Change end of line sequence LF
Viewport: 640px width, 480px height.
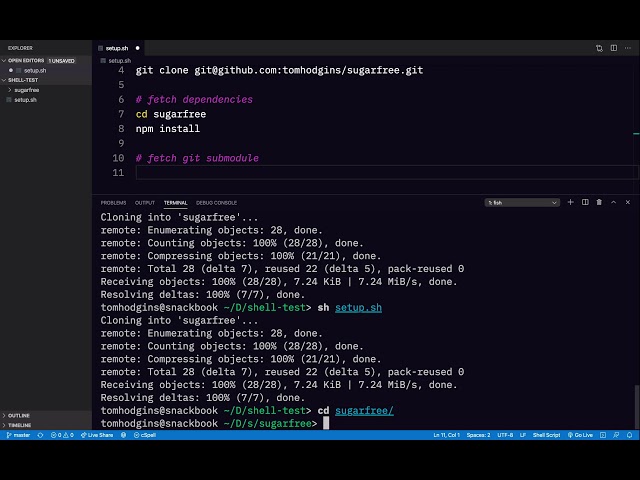pyautogui.click(x=523, y=435)
